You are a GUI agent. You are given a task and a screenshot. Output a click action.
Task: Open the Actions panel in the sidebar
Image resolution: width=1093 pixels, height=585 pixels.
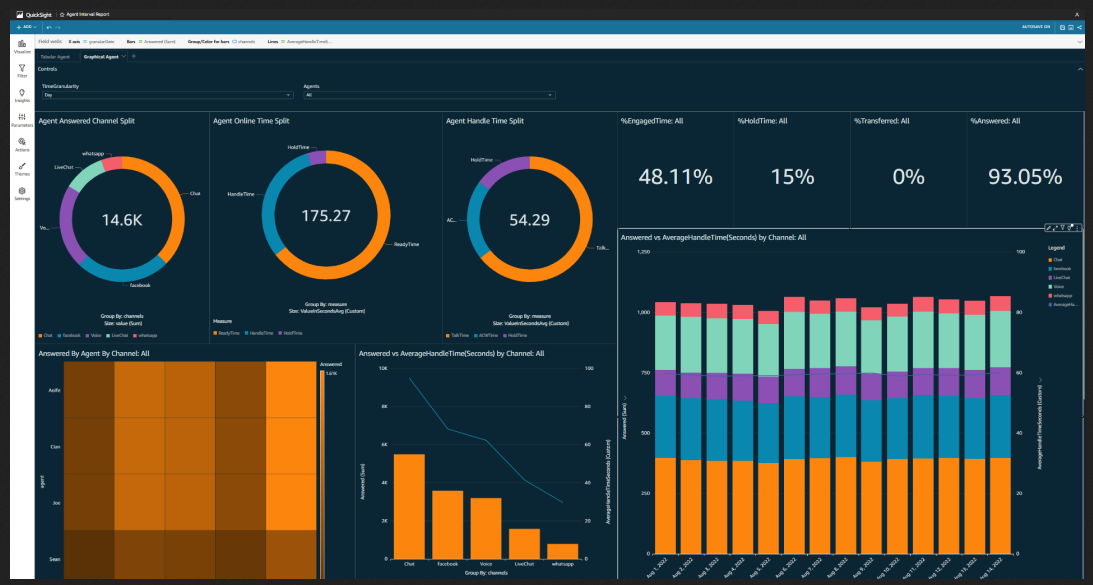[x=22, y=145]
